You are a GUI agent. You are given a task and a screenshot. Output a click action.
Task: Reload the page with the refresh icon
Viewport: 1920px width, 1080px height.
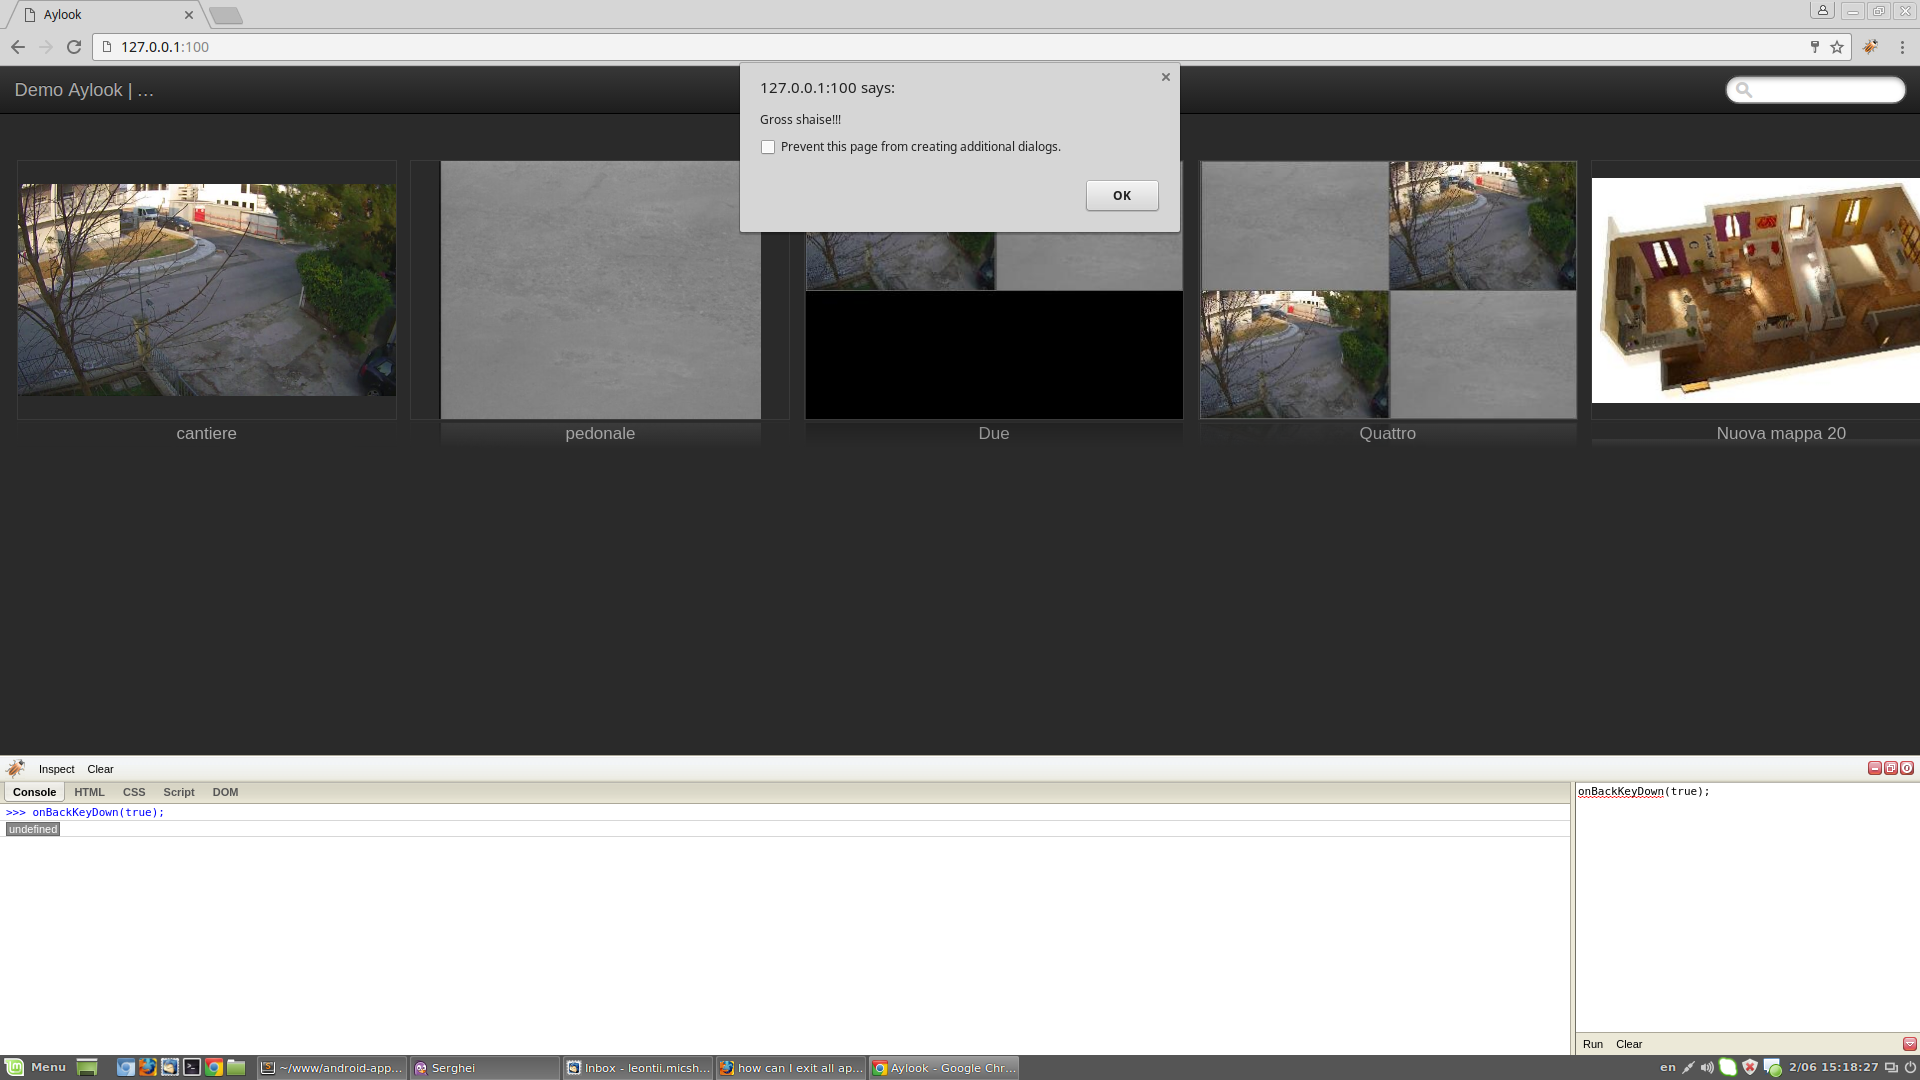[x=74, y=47]
